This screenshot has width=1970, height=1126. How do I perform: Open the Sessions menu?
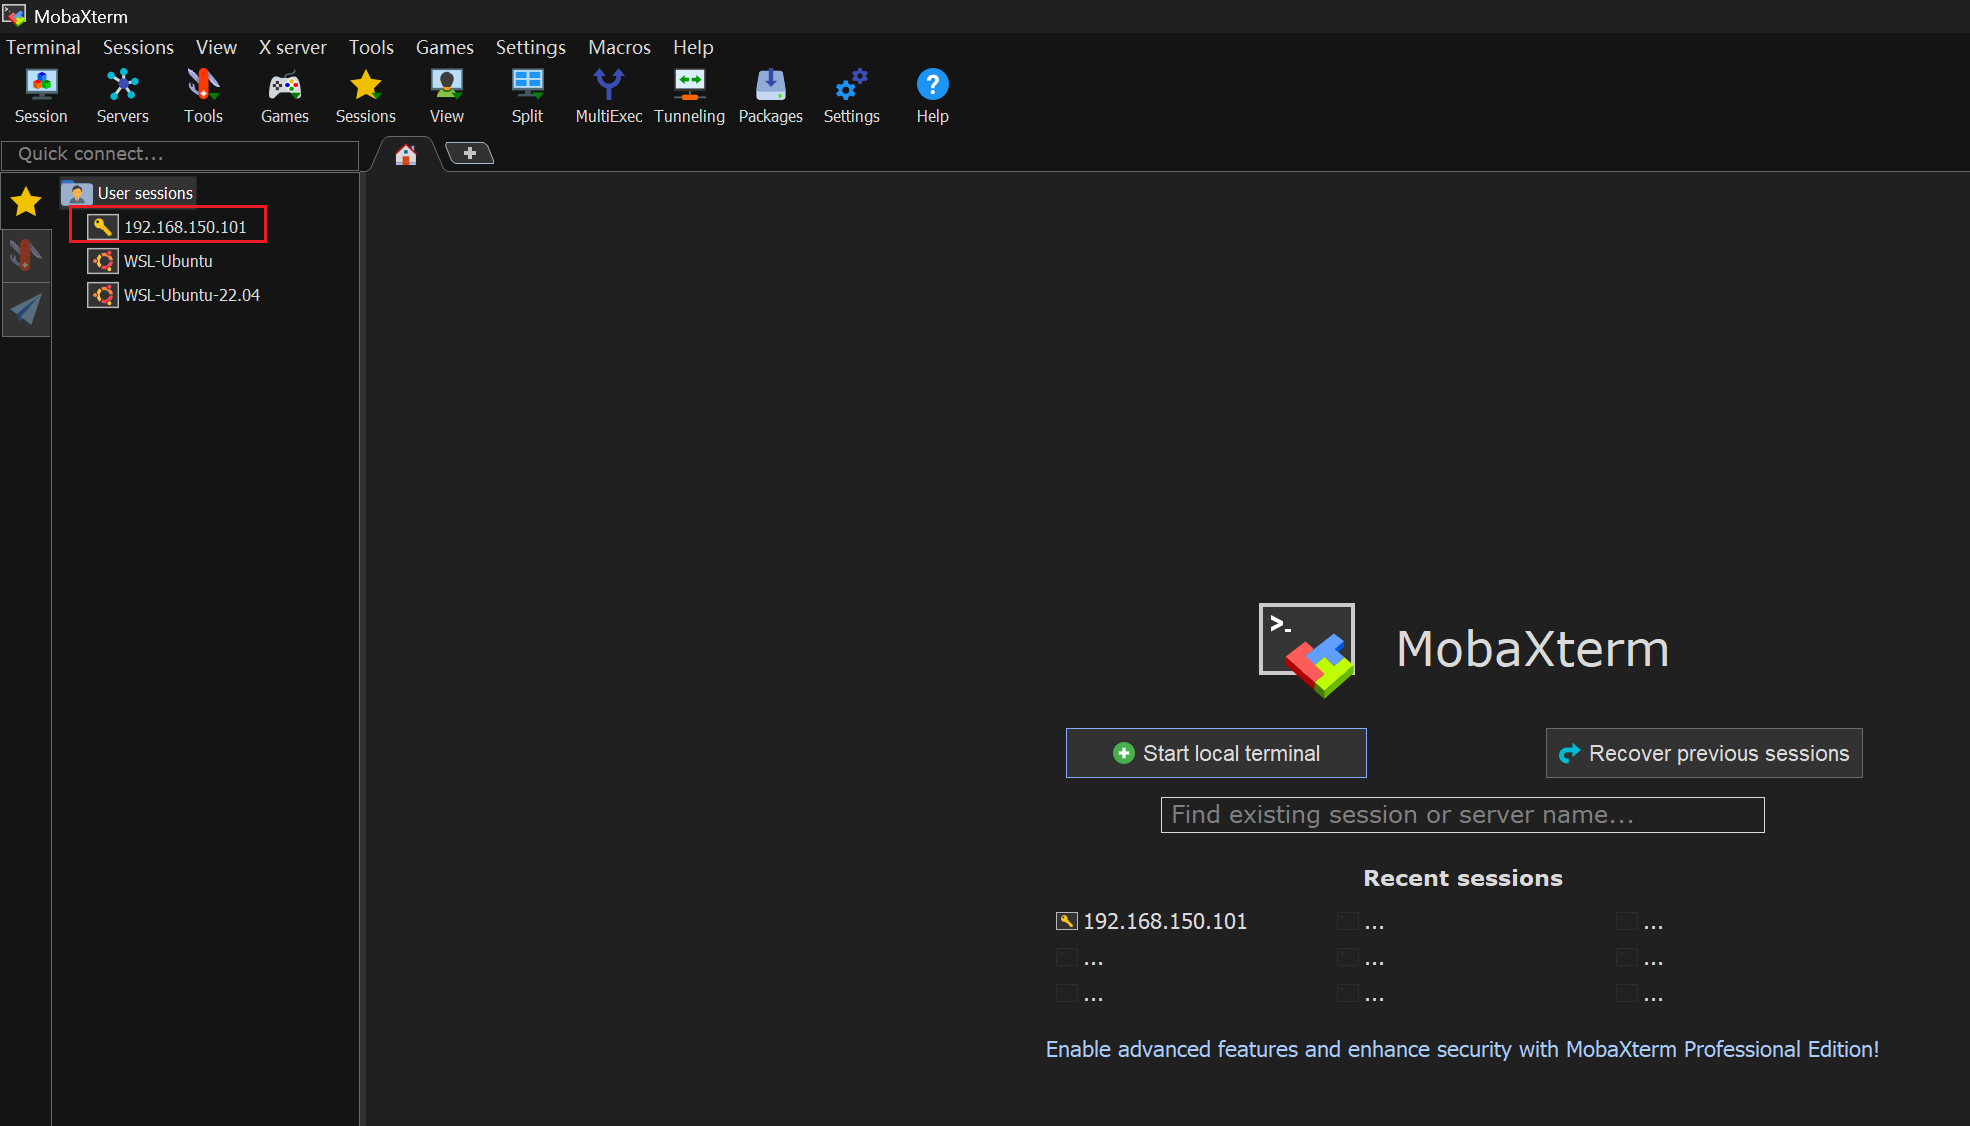(138, 47)
